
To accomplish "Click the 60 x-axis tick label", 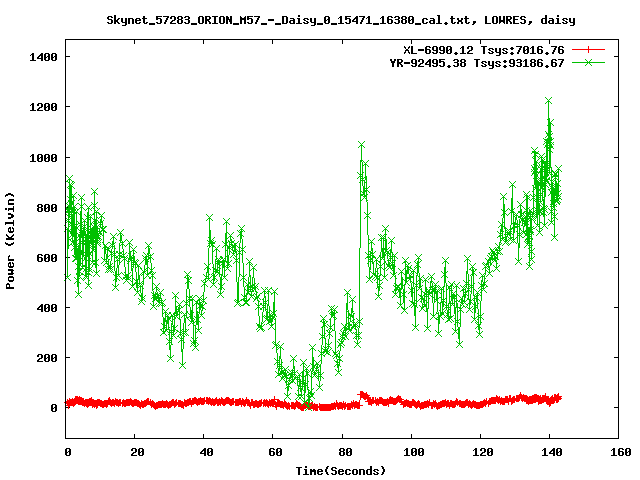I will click(x=276, y=452).
